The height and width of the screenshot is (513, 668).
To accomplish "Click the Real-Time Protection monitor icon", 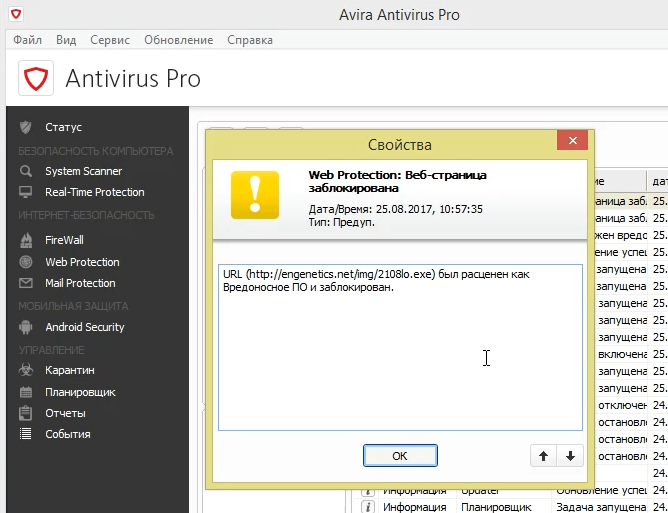I will (26, 192).
